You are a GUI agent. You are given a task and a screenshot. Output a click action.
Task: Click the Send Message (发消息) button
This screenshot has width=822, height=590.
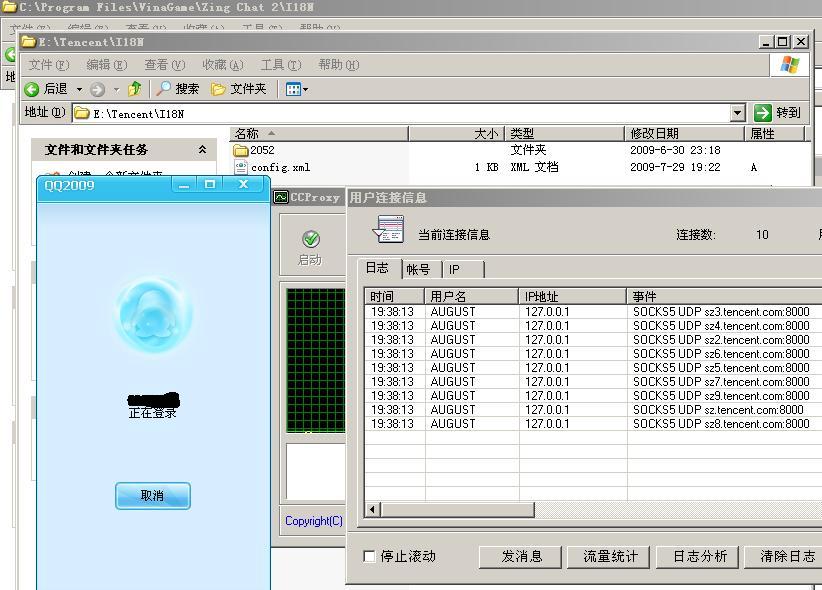(x=521, y=556)
